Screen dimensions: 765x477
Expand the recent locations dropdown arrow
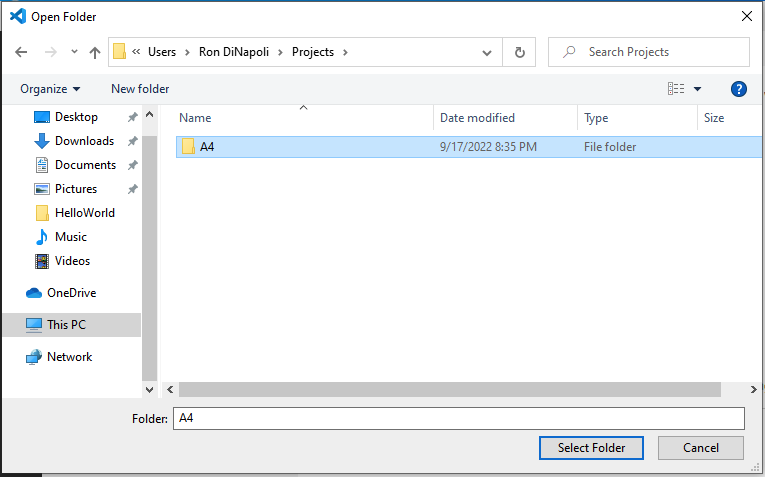[73, 52]
